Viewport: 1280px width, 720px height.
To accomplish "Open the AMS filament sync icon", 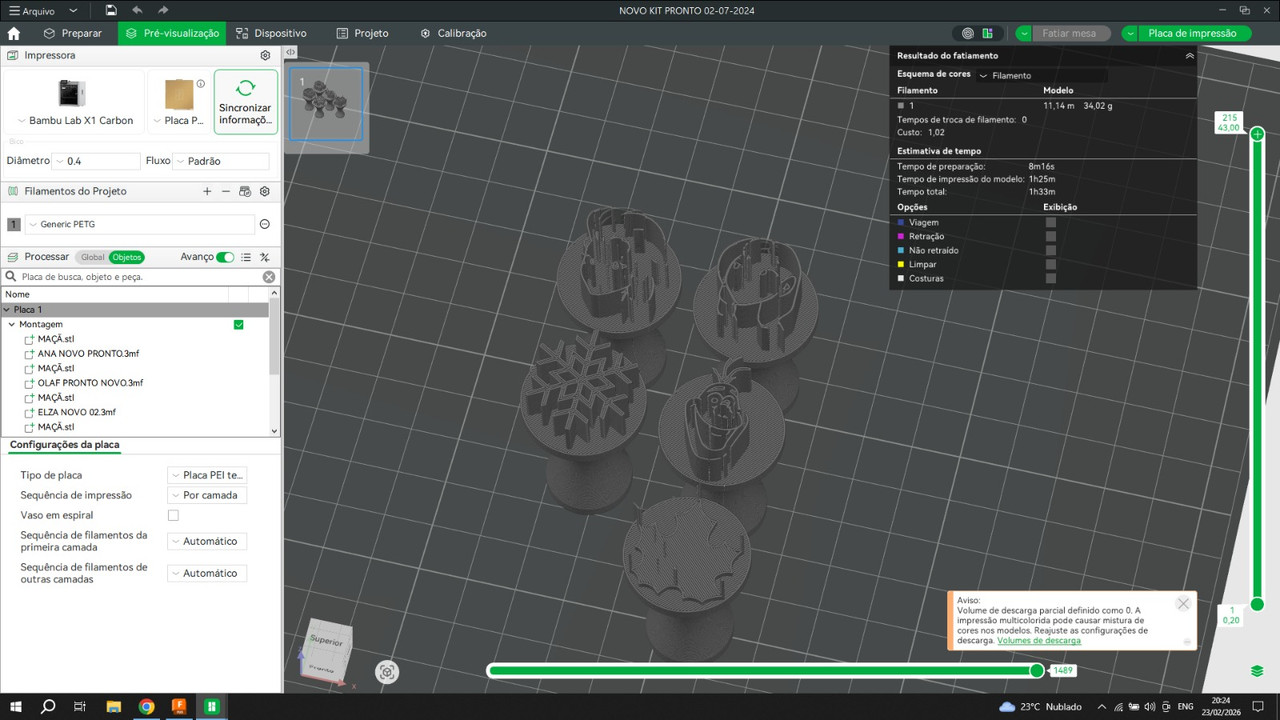I will click(x=245, y=191).
